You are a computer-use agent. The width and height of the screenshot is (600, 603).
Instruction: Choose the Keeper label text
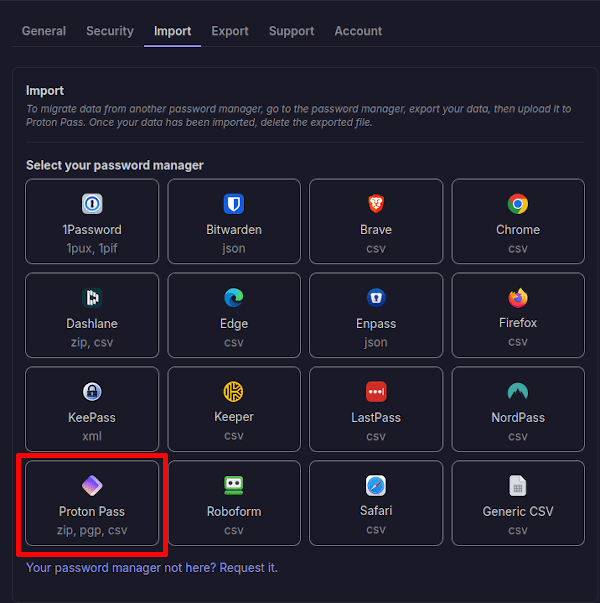(234, 416)
